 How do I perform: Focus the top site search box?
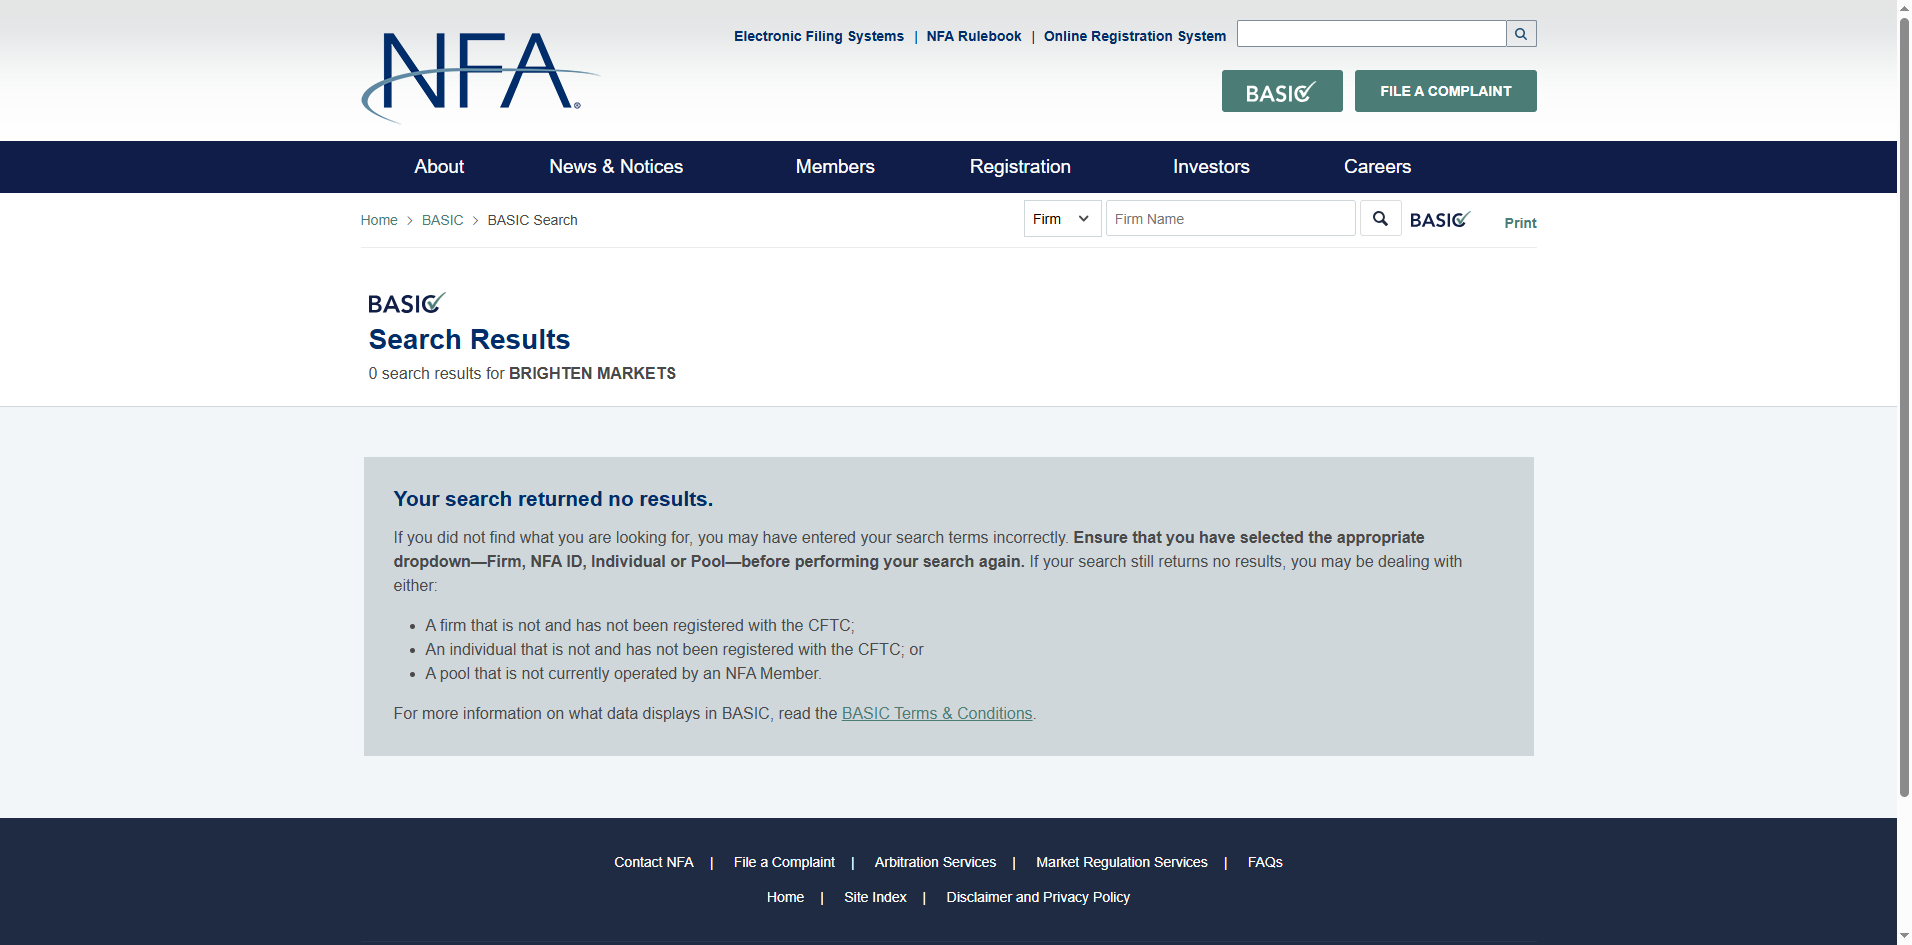coord(1371,34)
